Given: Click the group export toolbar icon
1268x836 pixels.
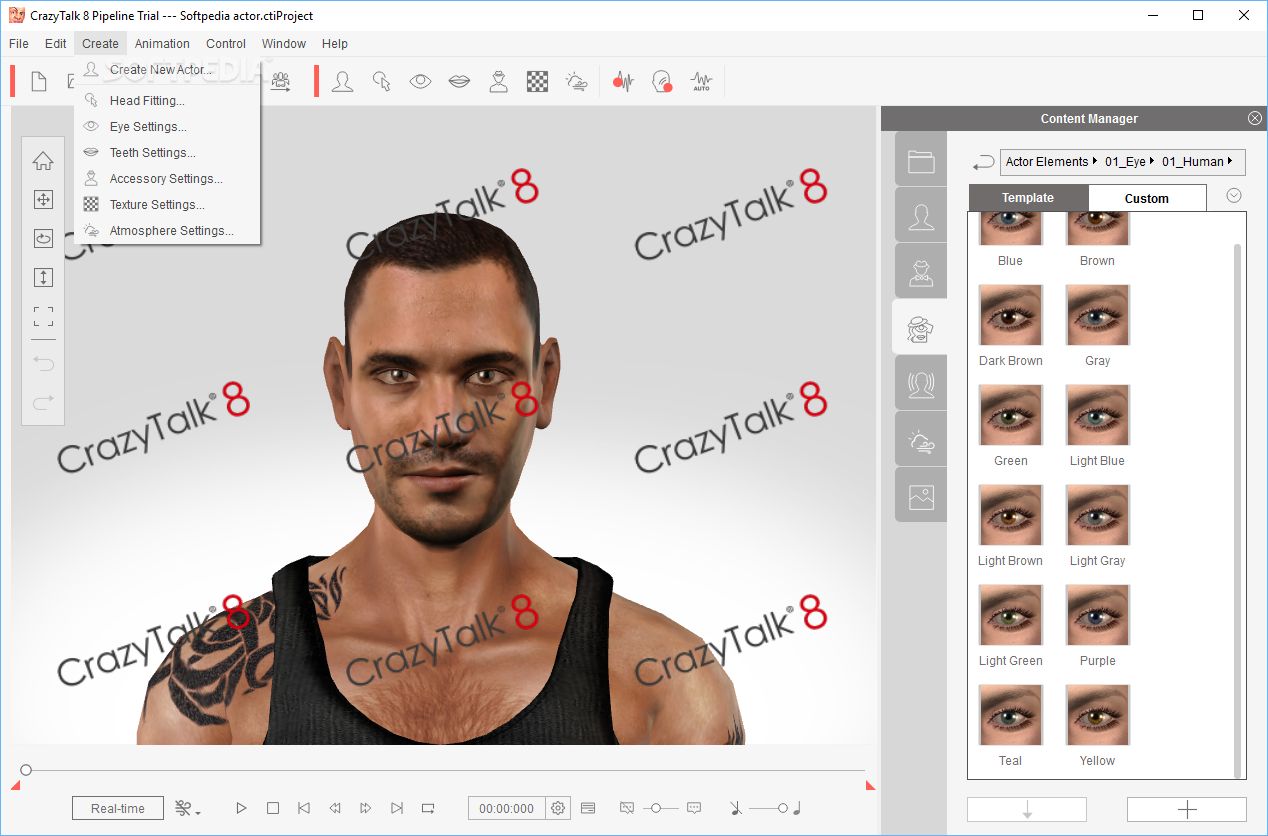Looking at the screenshot, I should point(281,81).
